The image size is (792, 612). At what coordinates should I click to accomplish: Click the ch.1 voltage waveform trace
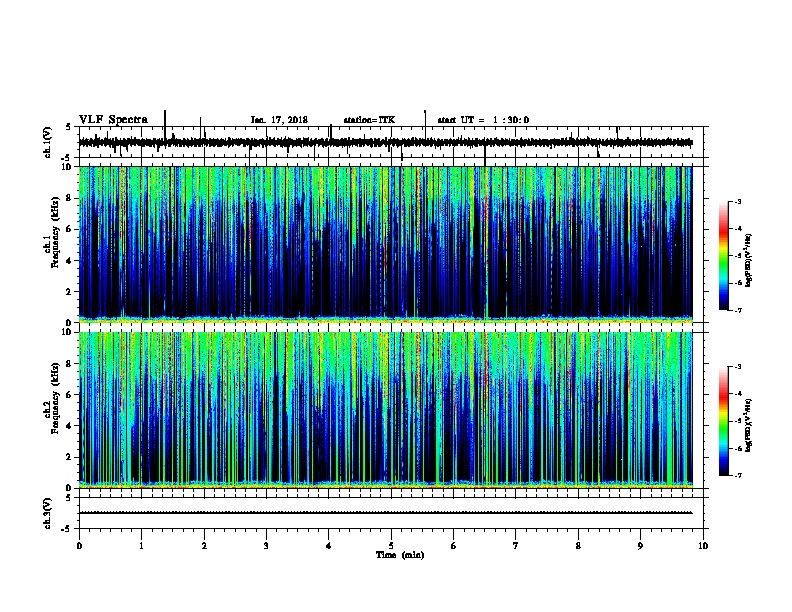click(x=386, y=143)
